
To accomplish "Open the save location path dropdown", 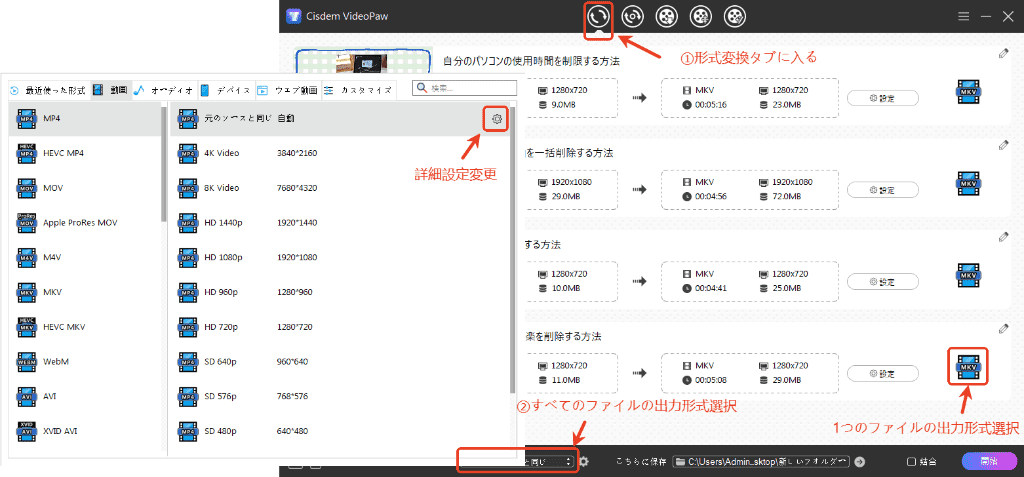I will click(762, 461).
